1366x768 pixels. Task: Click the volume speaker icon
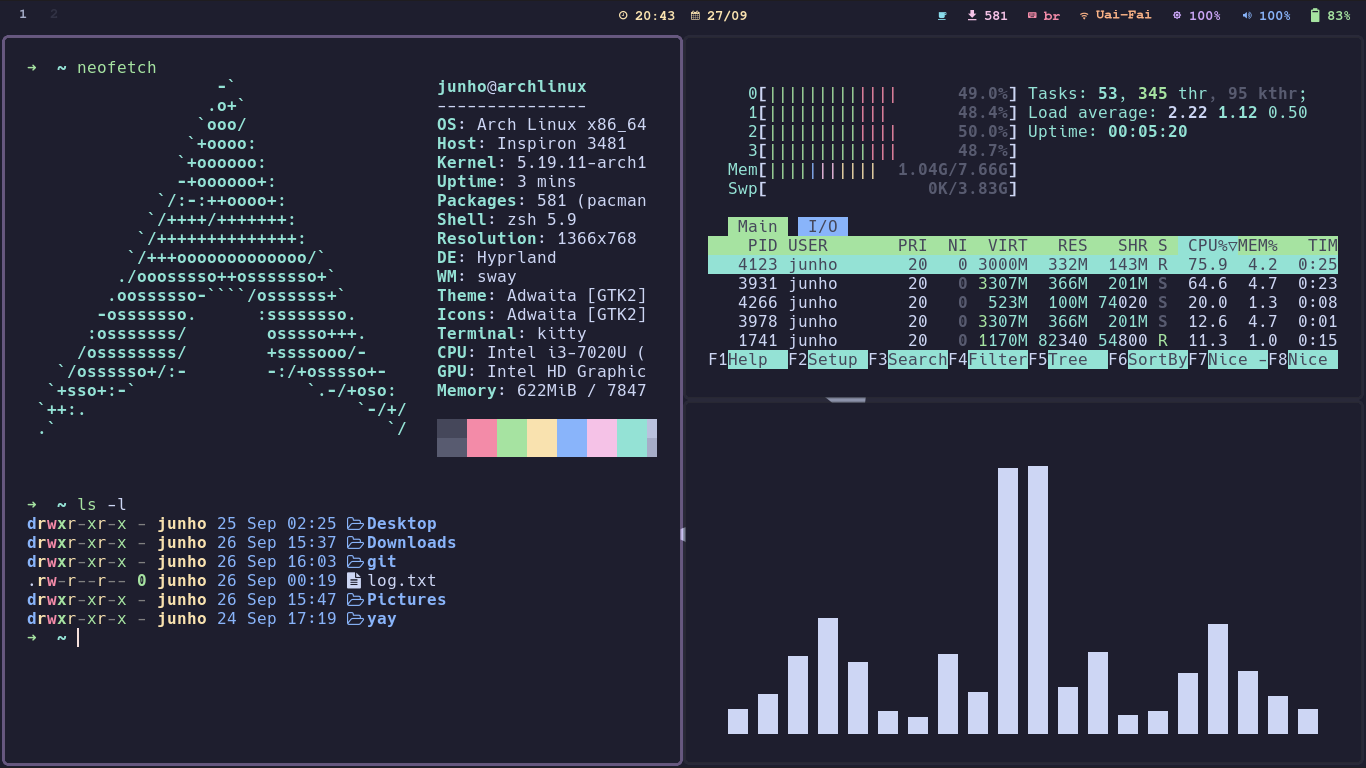pos(1247,15)
